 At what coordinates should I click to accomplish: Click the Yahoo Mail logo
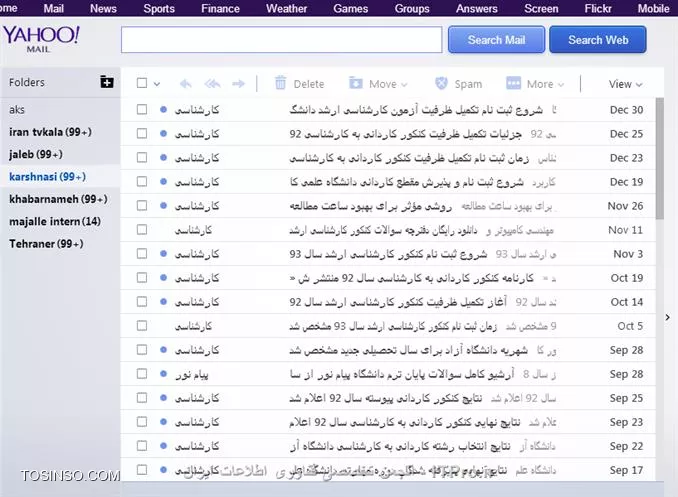tap(42, 39)
